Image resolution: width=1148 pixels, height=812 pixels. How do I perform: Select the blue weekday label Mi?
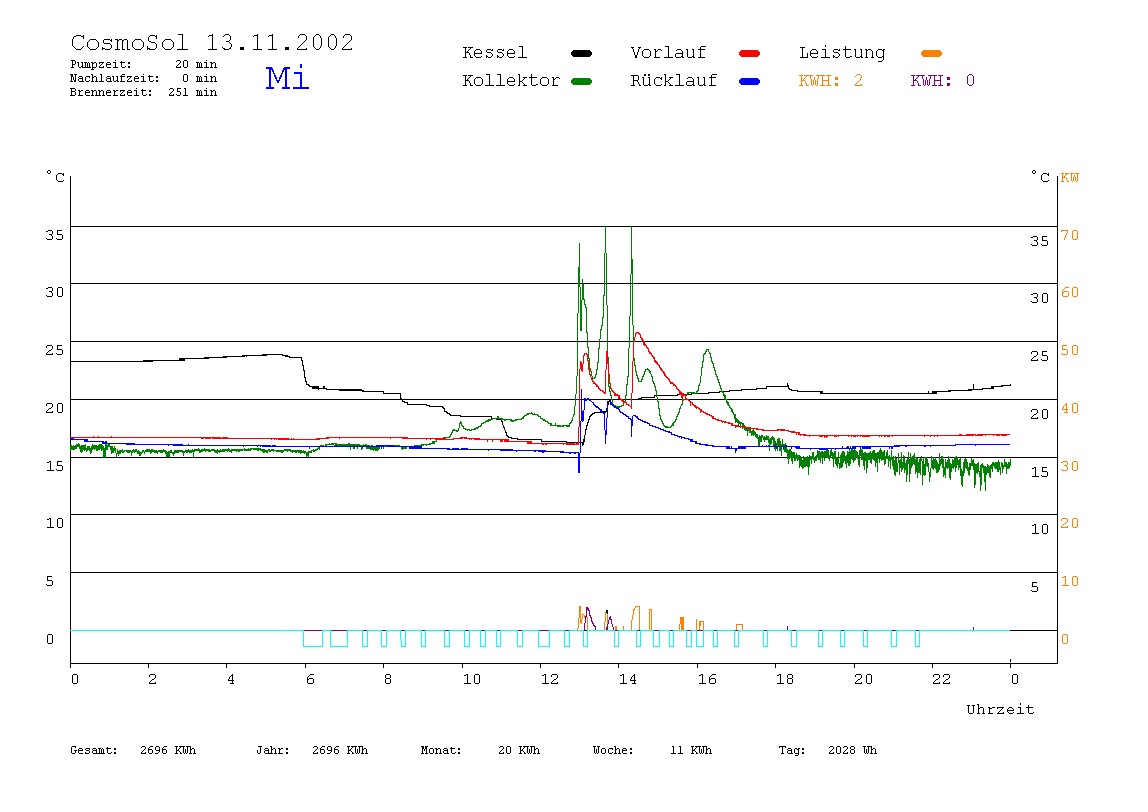point(287,78)
